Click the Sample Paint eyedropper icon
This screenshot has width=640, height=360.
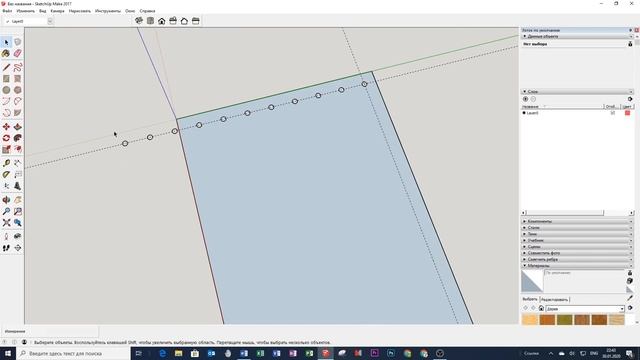630,298
